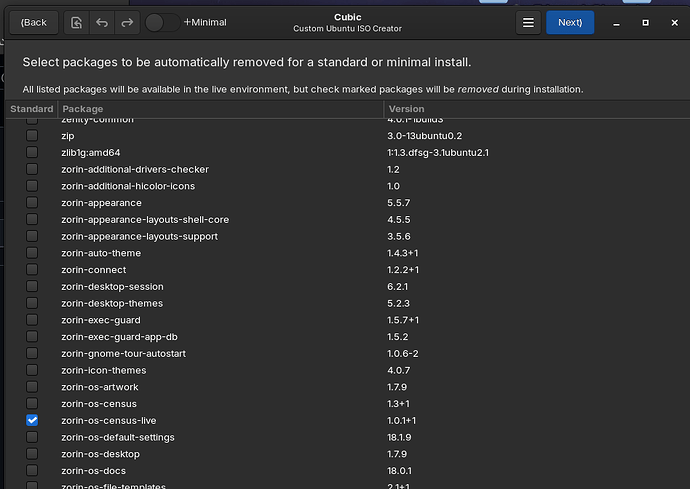
Task: Open the hamburger menu
Action: (x=528, y=22)
